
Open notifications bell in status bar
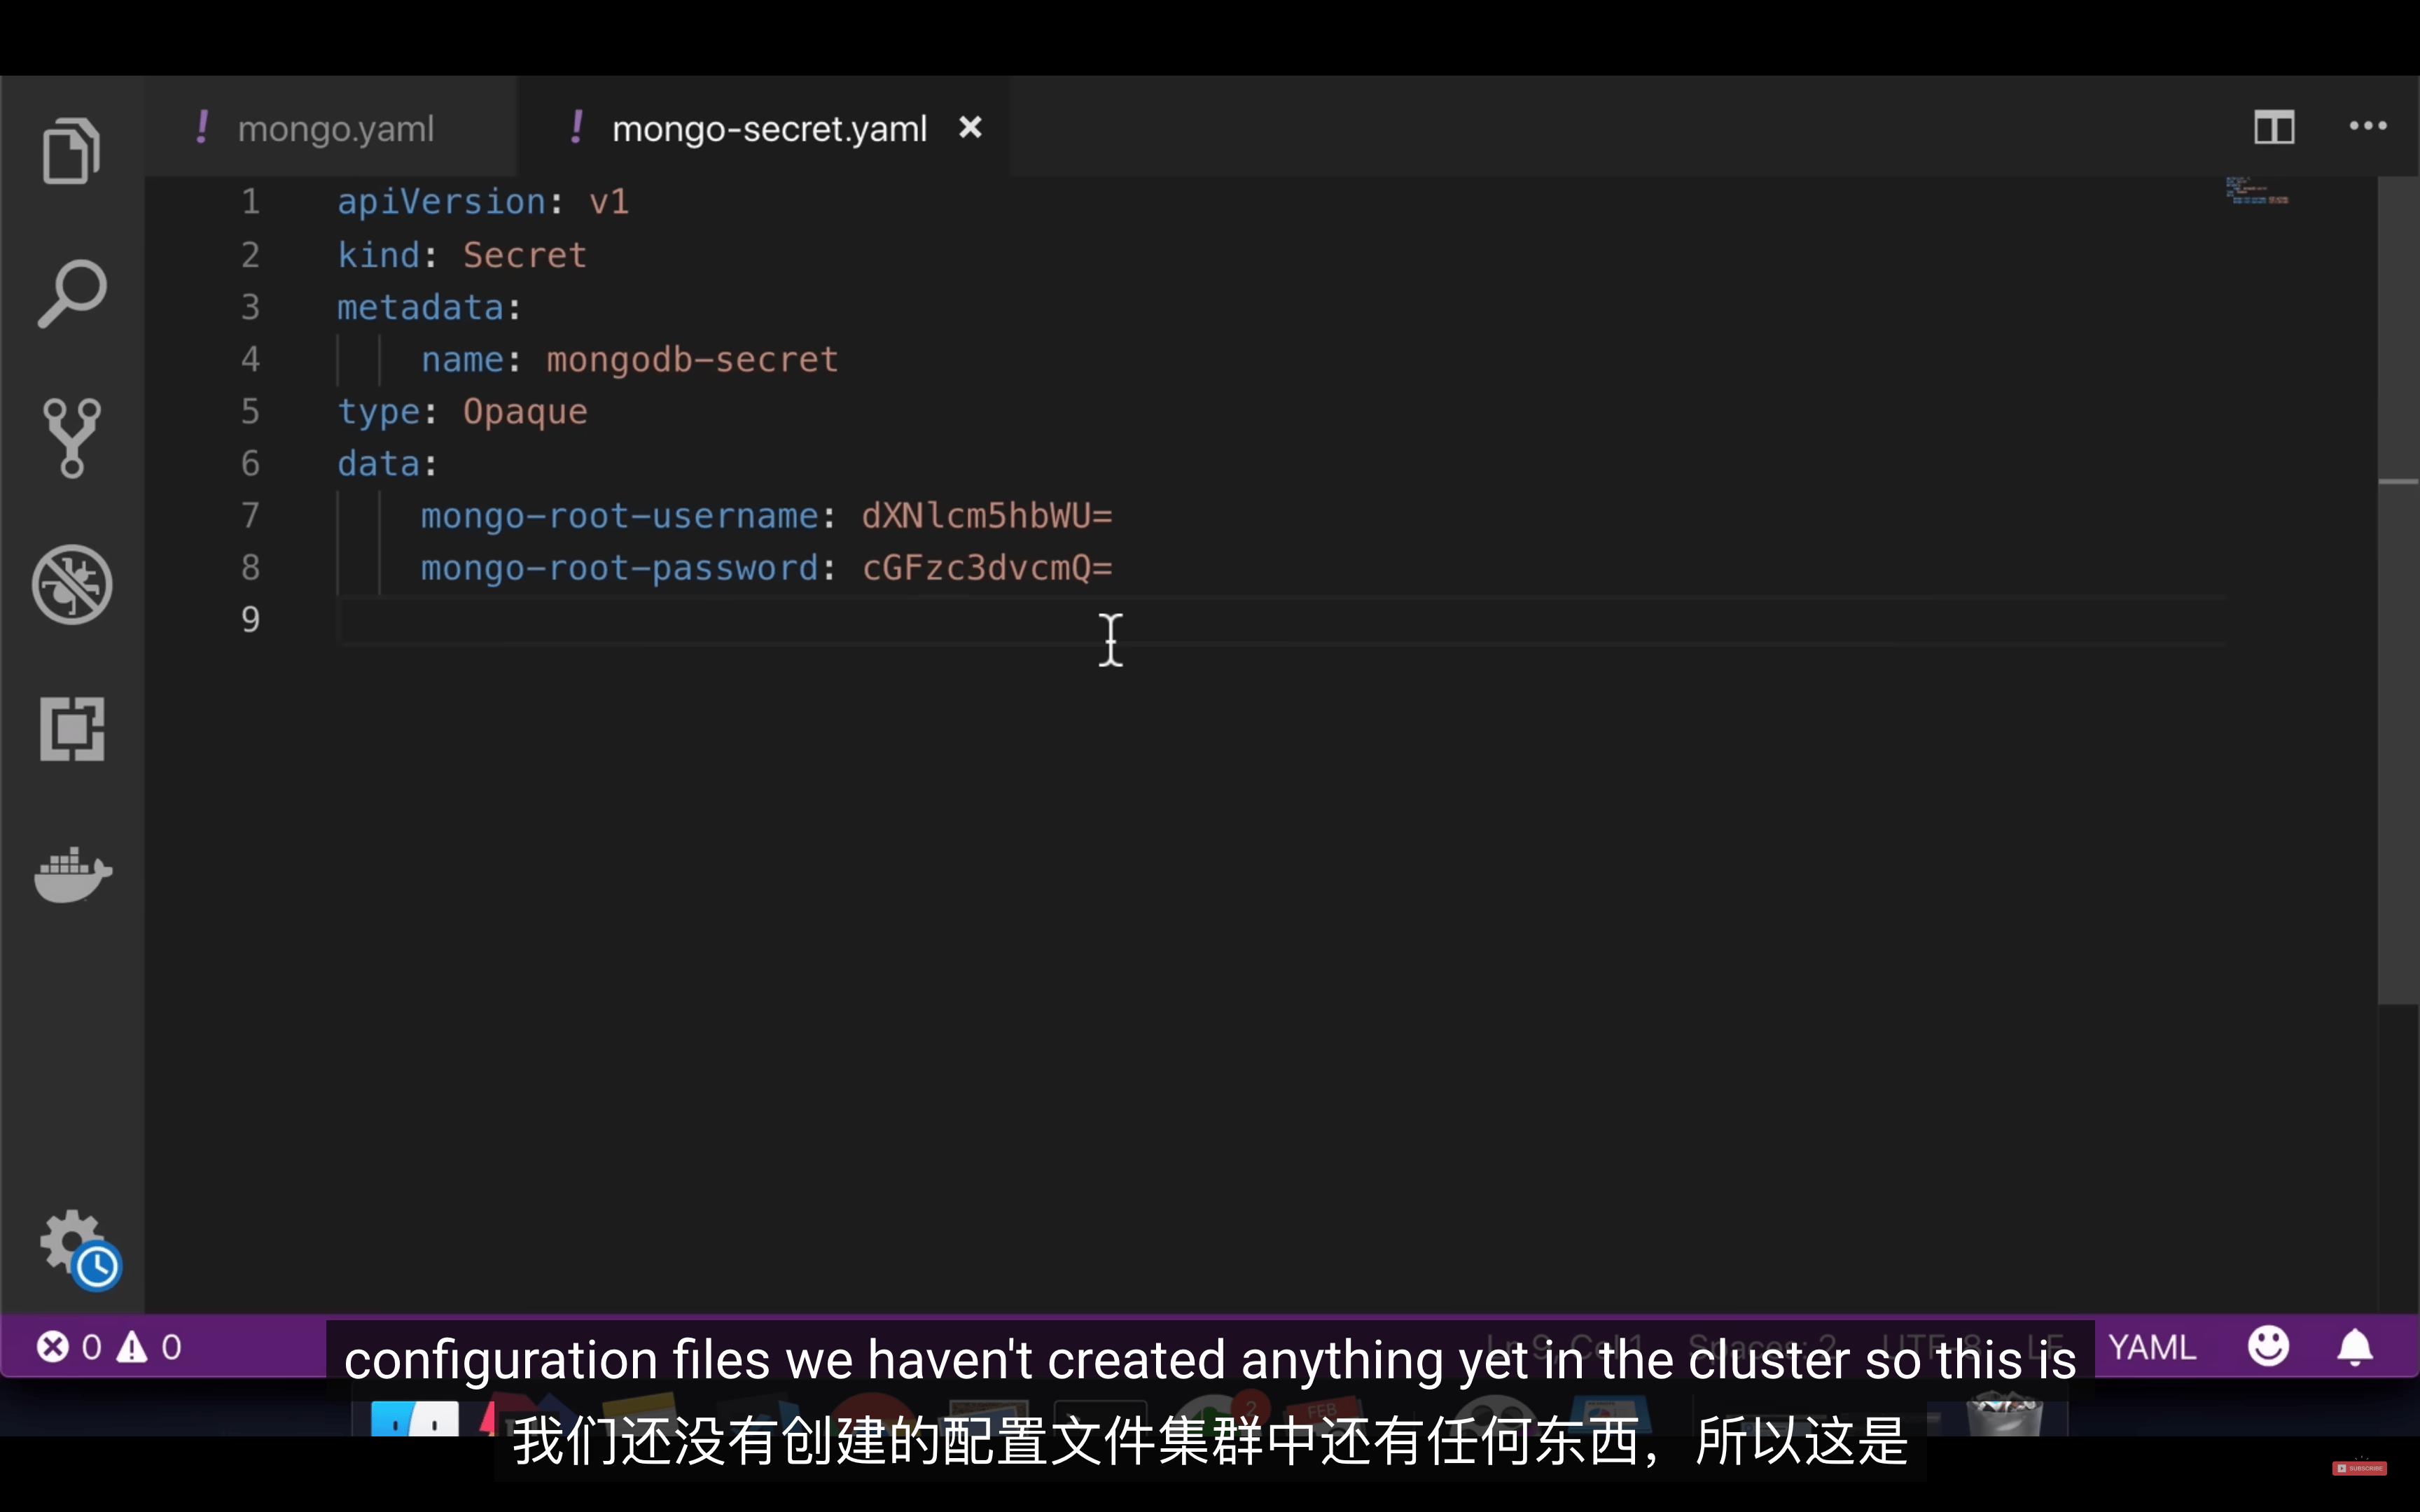pos(2355,1346)
